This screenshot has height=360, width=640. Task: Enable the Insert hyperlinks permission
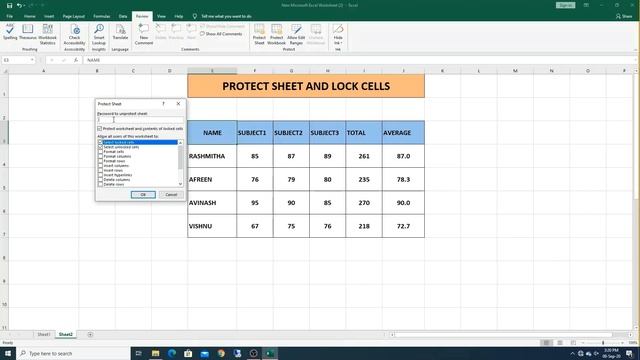[100, 175]
